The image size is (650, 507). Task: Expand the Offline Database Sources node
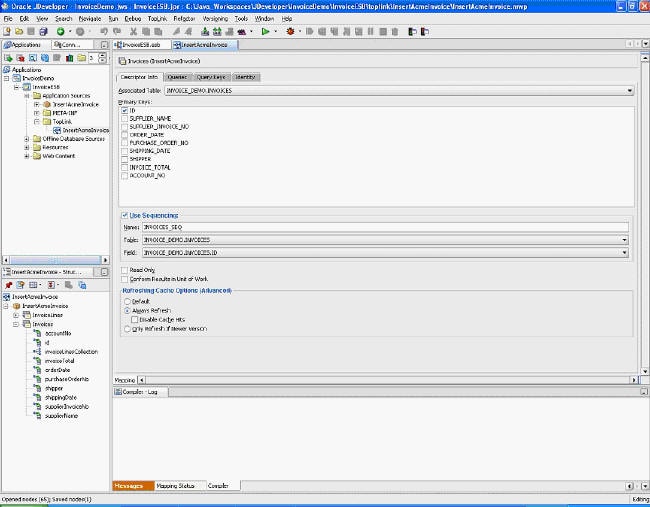[27, 139]
